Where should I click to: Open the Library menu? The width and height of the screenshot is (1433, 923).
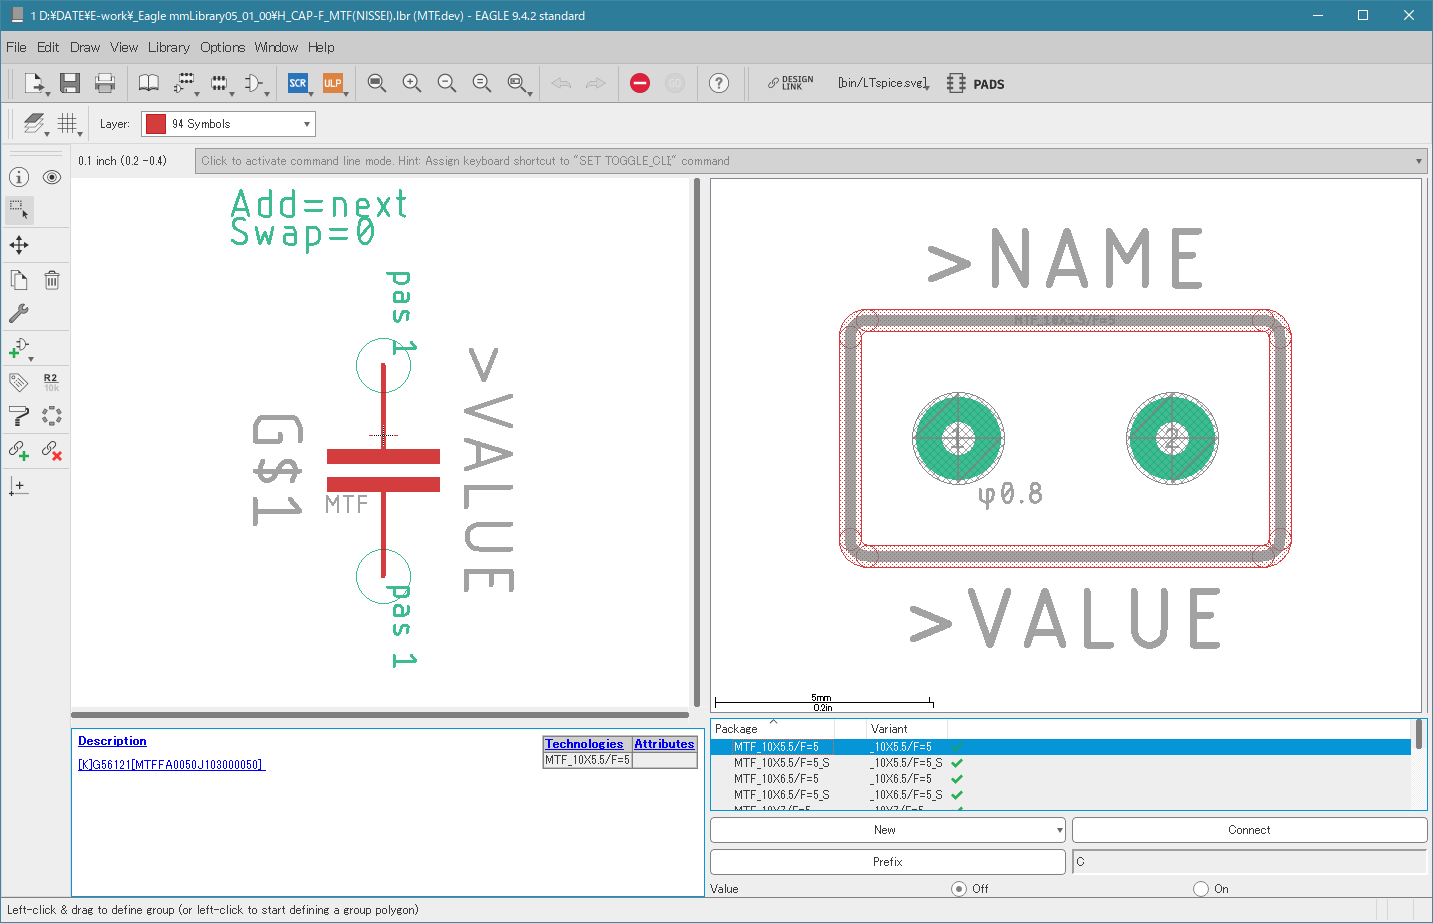click(x=168, y=47)
